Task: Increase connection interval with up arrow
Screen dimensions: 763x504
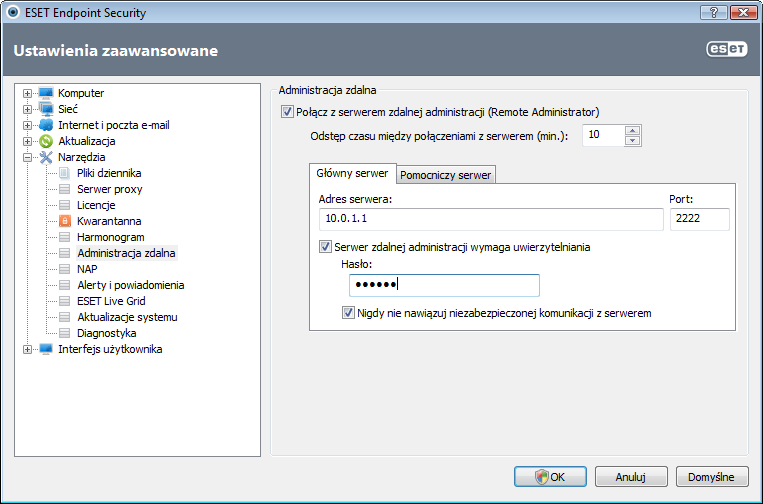Action: (632, 130)
